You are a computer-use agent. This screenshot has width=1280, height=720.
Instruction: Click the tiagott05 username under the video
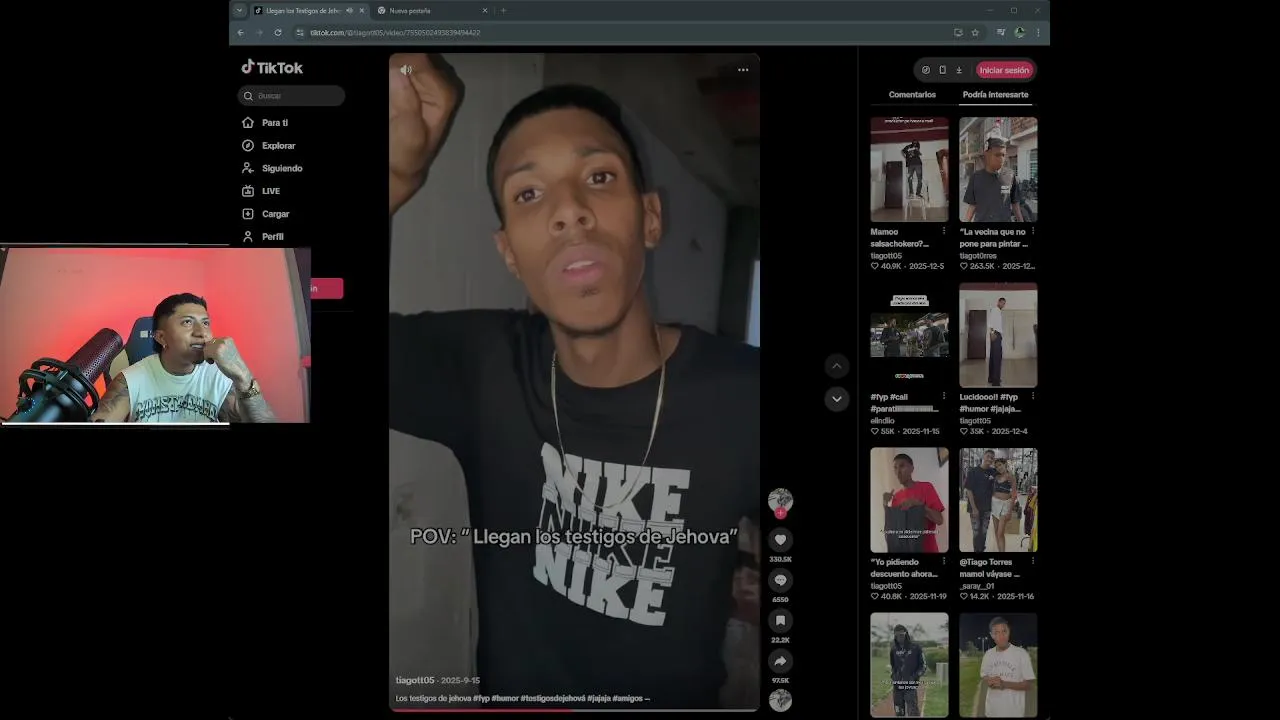pyautogui.click(x=415, y=681)
